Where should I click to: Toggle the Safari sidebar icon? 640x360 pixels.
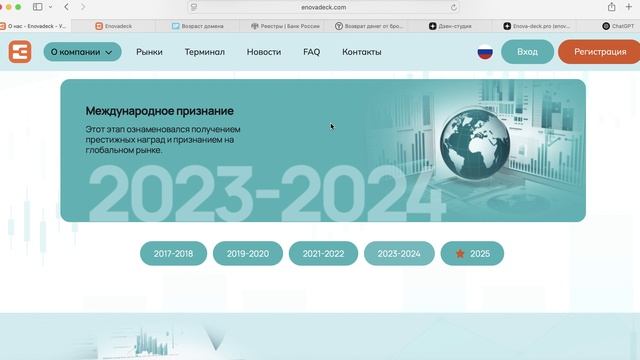click(x=38, y=7)
